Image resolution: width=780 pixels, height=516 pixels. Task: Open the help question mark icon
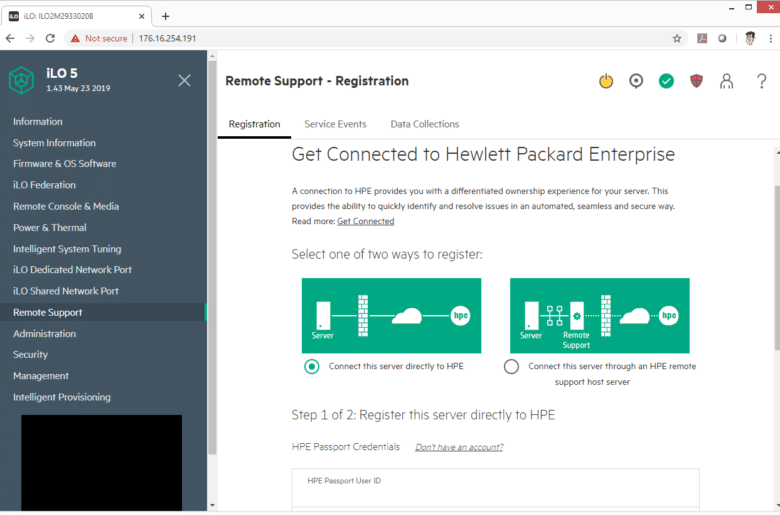coord(761,81)
